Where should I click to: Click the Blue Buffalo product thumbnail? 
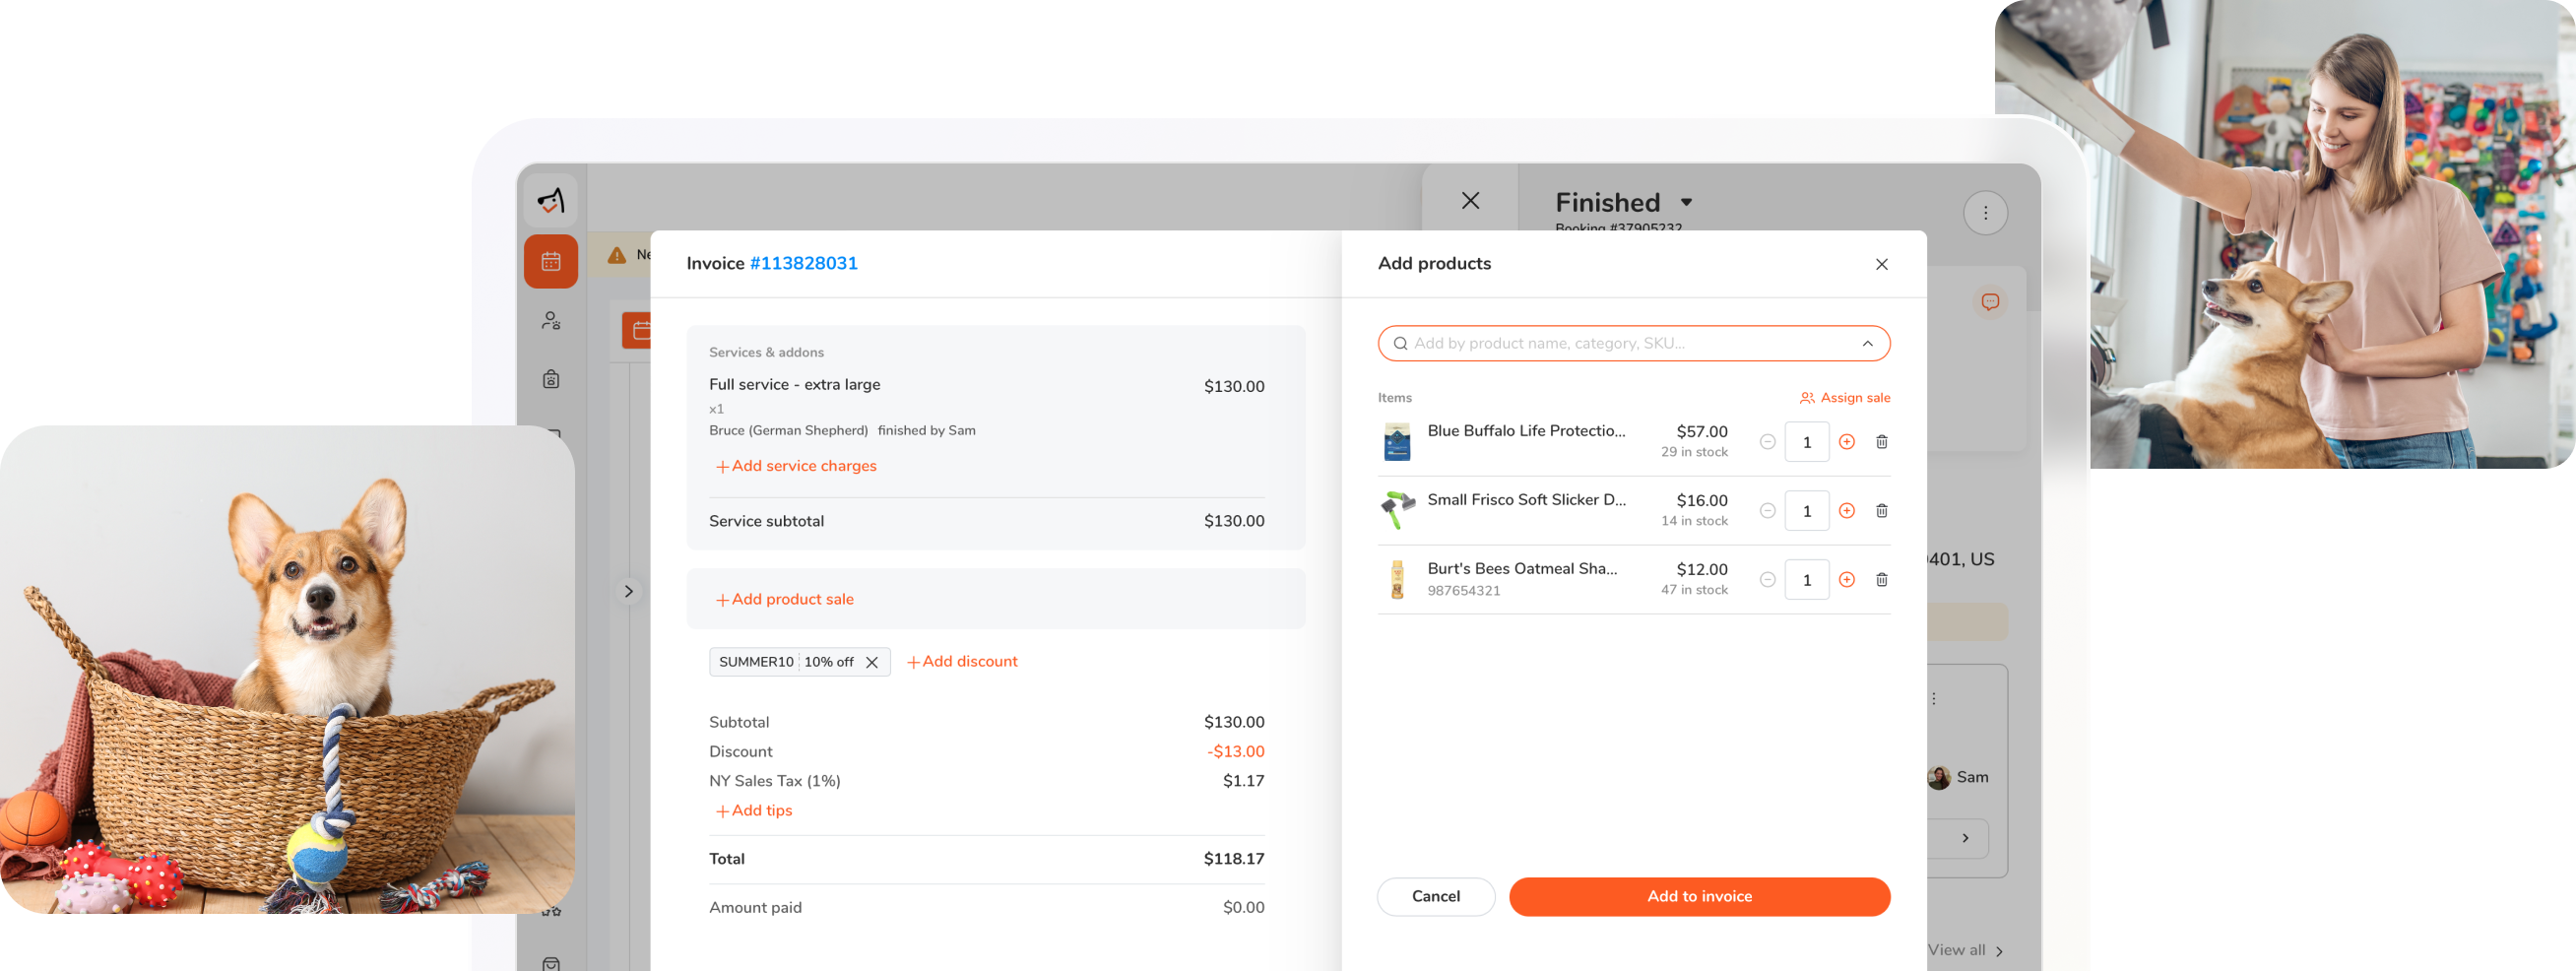1396,442
